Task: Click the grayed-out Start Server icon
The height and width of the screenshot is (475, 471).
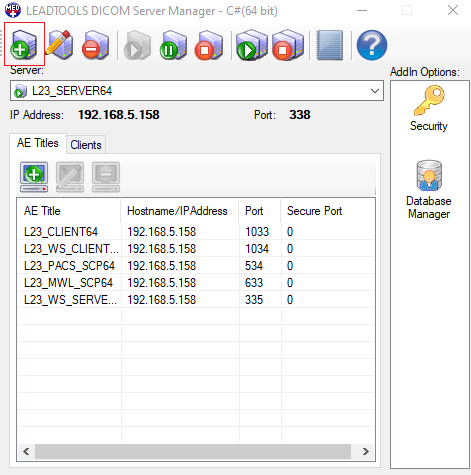Action: coord(138,45)
